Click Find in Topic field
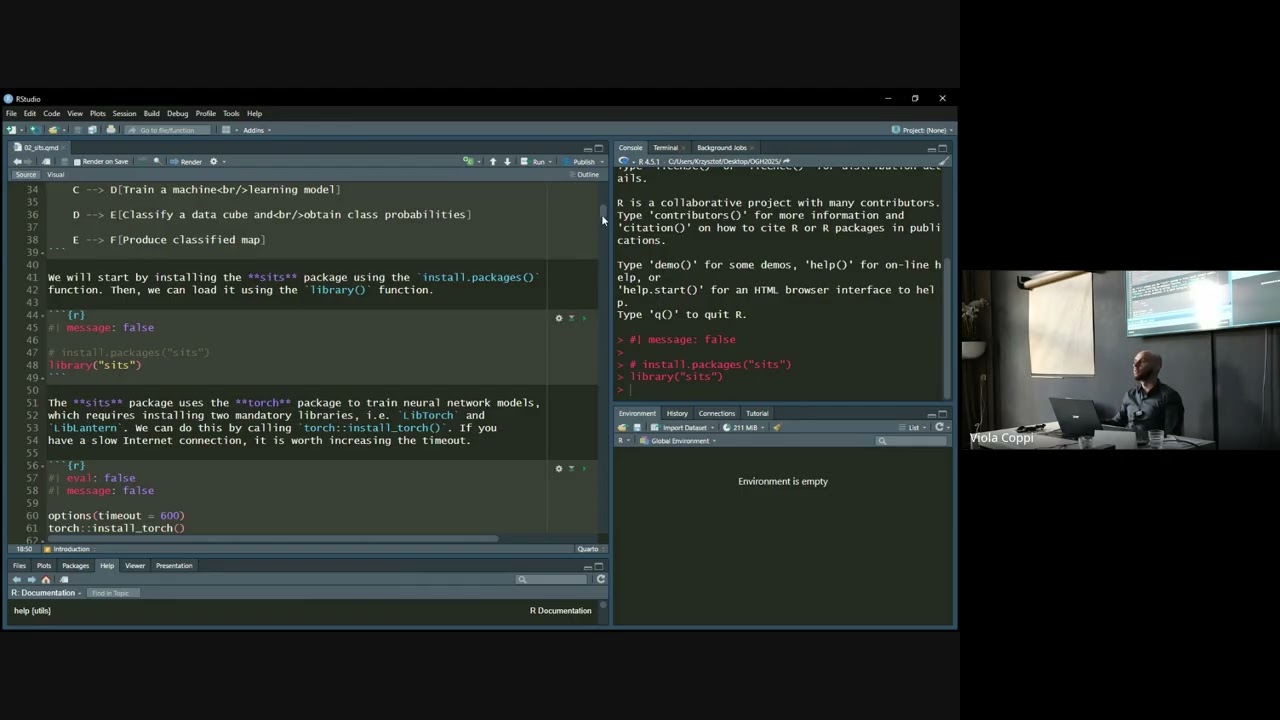Screen dimensions: 1280x720 111,593
